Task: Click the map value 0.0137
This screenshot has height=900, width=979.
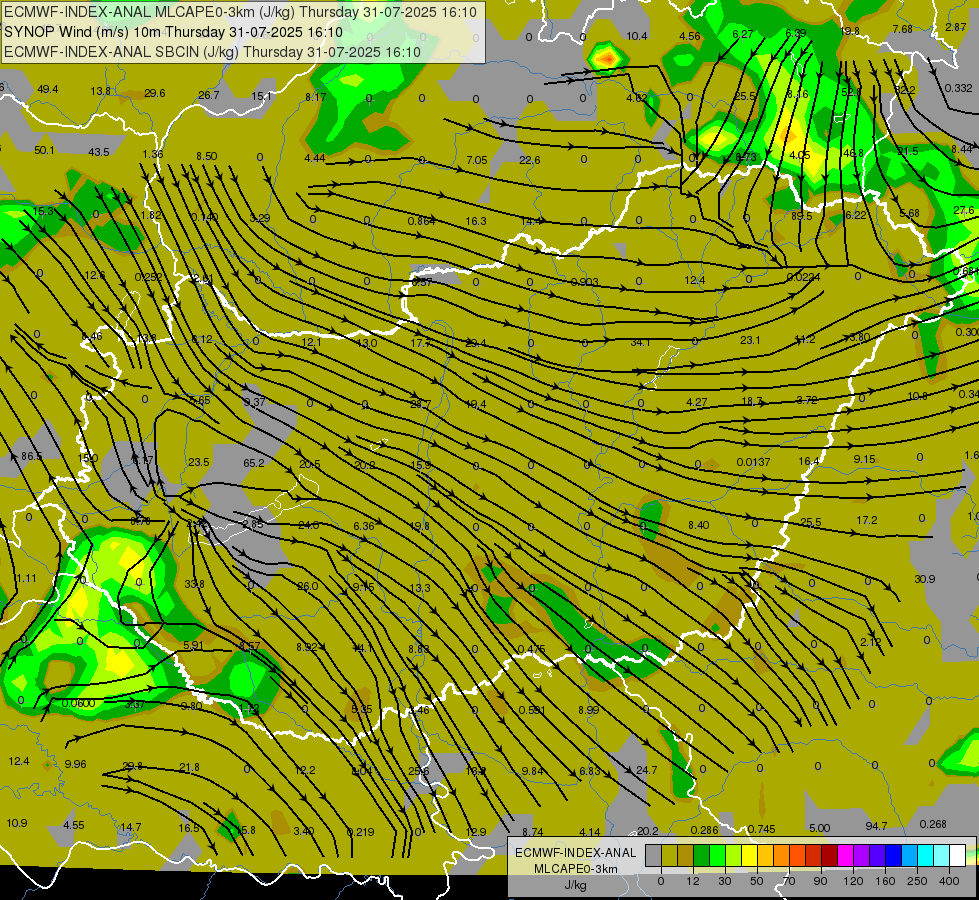Action: [x=754, y=462]
